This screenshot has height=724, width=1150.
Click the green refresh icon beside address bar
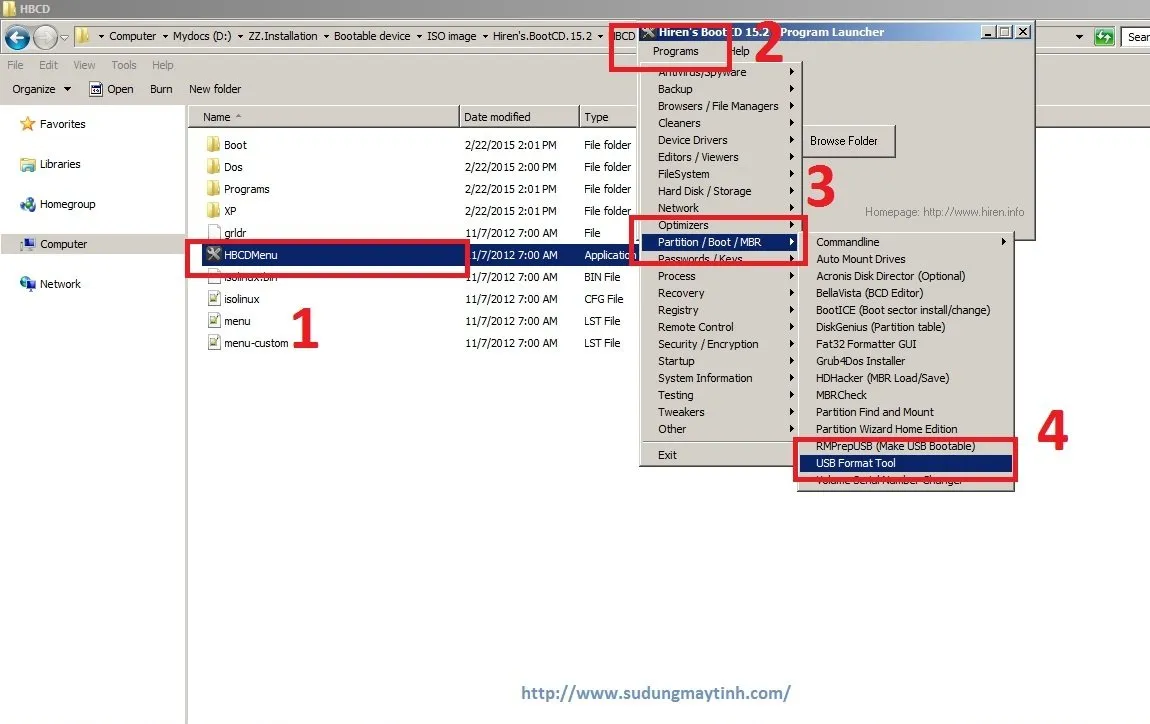pyautogui.click(x=1103, y=37)
